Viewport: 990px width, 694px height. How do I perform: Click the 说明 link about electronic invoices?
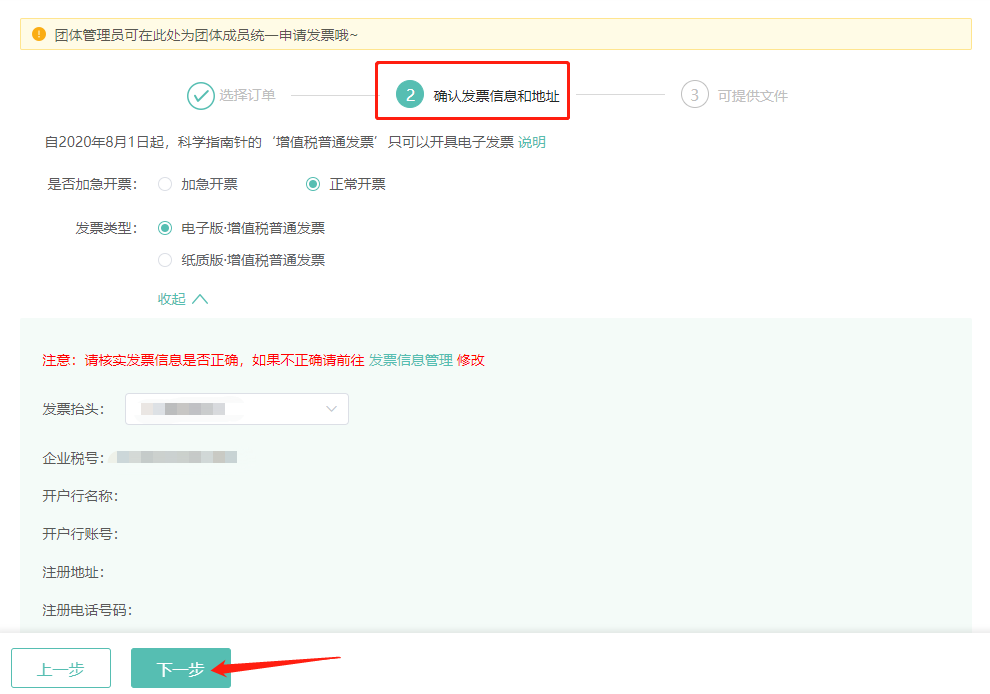pyautogui.click(x=531, y=142)
